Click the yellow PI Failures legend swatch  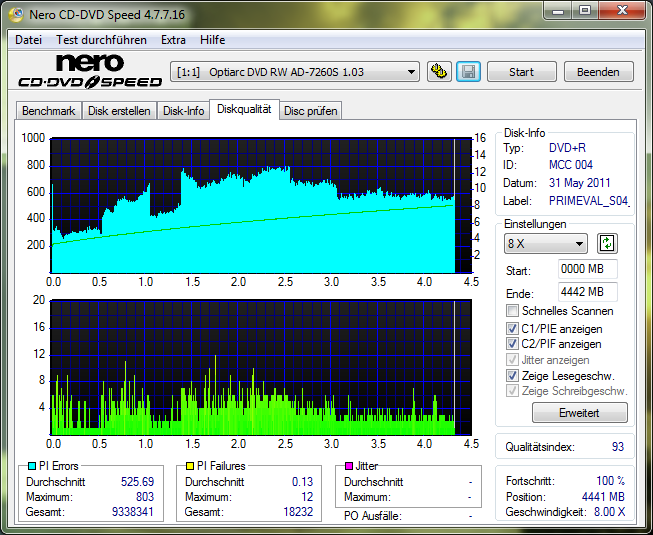tap(190, 466)
